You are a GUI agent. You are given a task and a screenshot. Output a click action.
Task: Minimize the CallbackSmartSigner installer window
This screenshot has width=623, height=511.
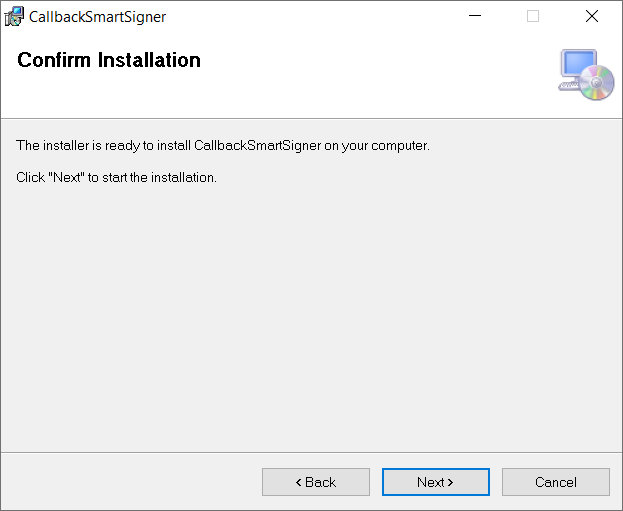pyautogui.click(x=475, y=16)
